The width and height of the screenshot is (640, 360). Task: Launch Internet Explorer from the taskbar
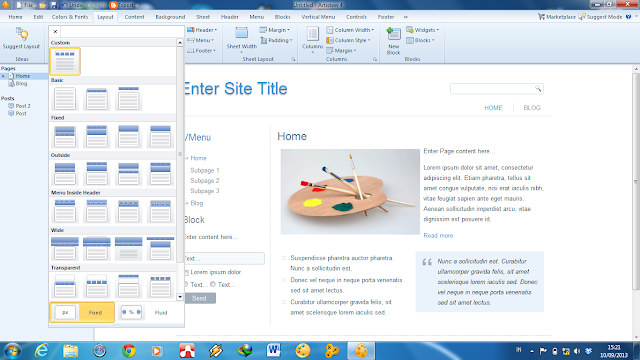(42, 351)
